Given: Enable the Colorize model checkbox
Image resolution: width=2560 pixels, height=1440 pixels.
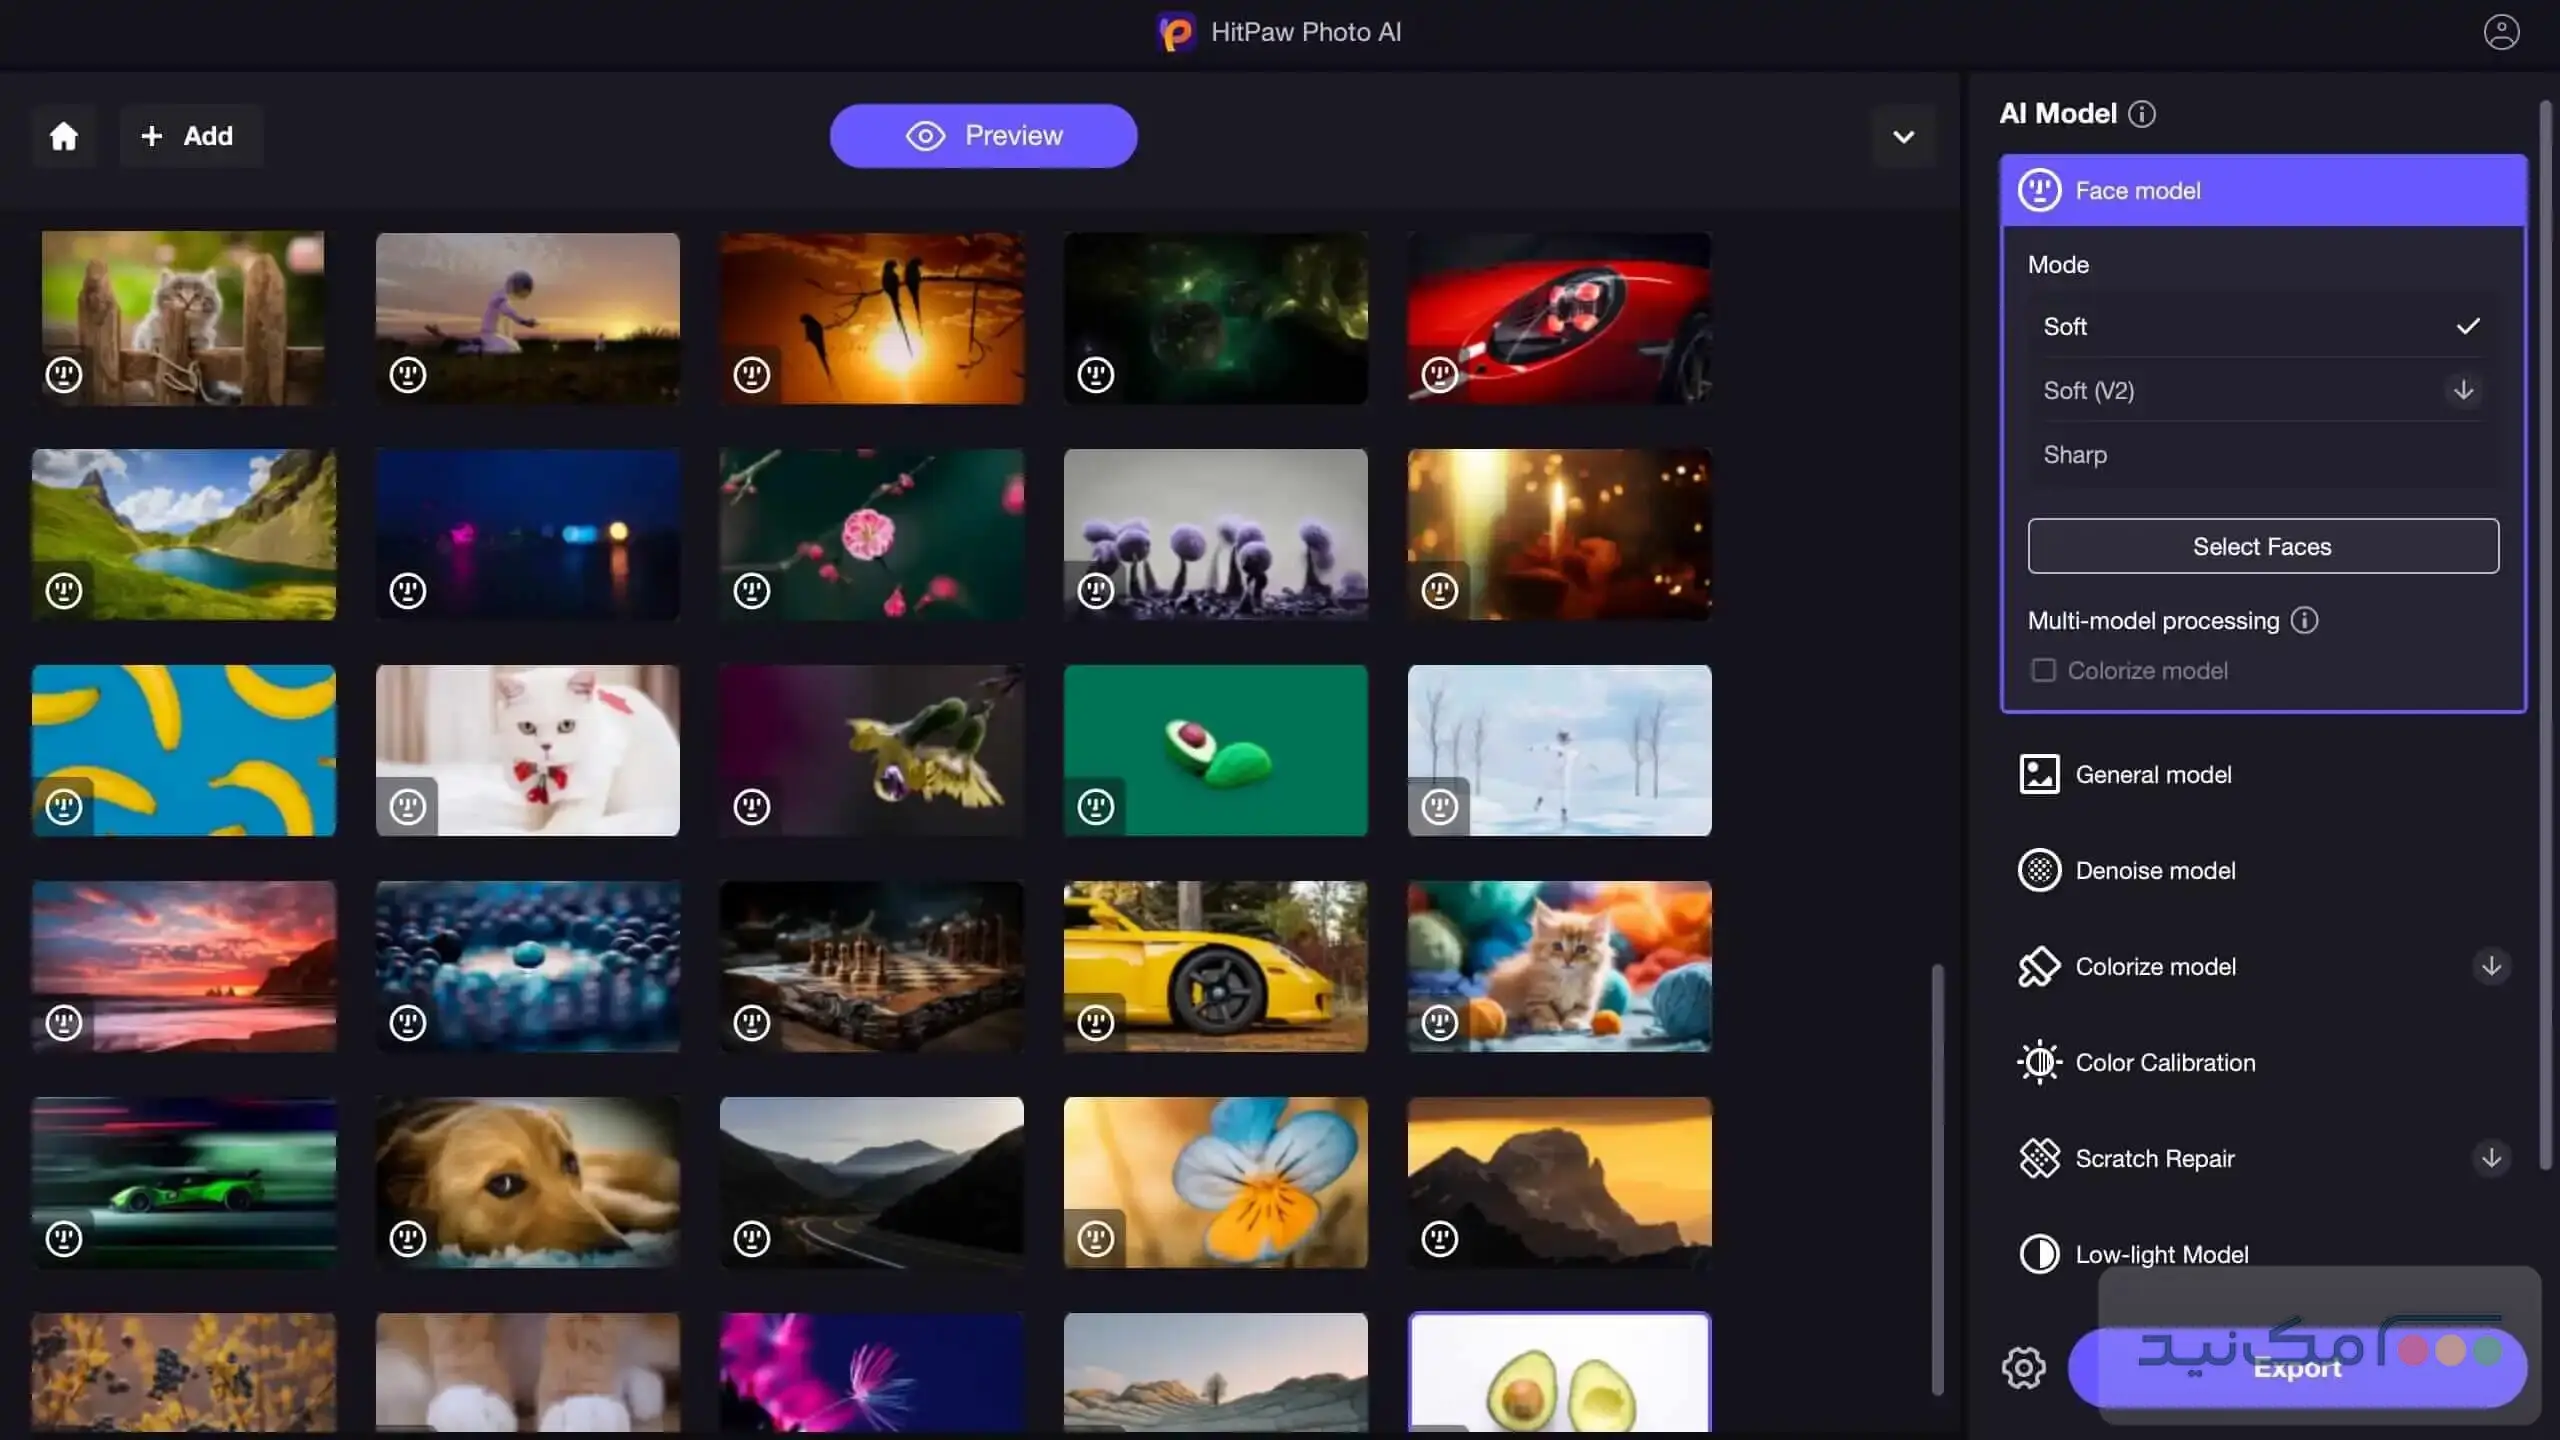Looking at the screenshot, I should pyautogui.click(x=2043, y=670).
